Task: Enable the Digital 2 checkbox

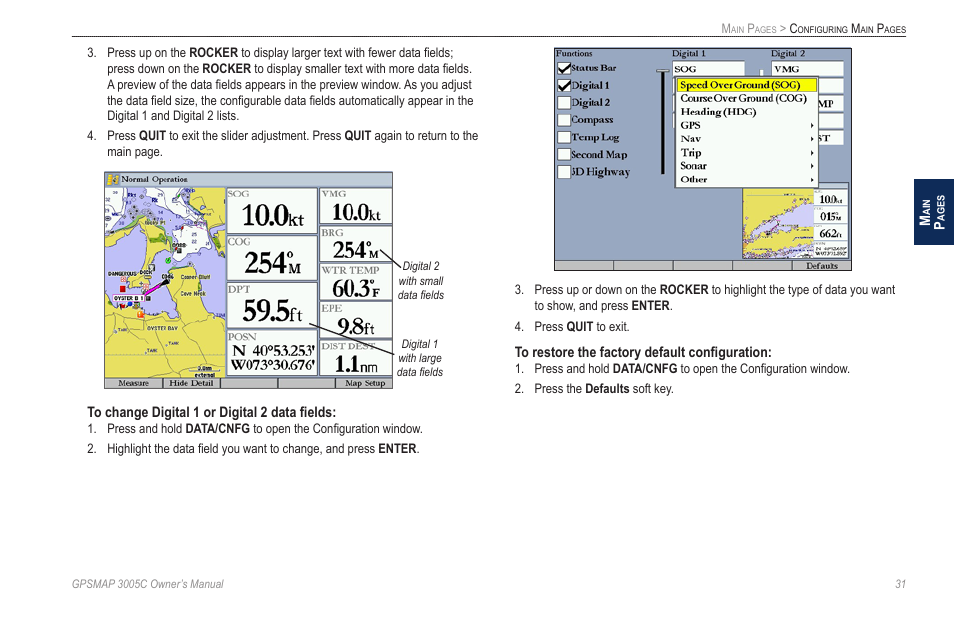Action: coord(564,103)
